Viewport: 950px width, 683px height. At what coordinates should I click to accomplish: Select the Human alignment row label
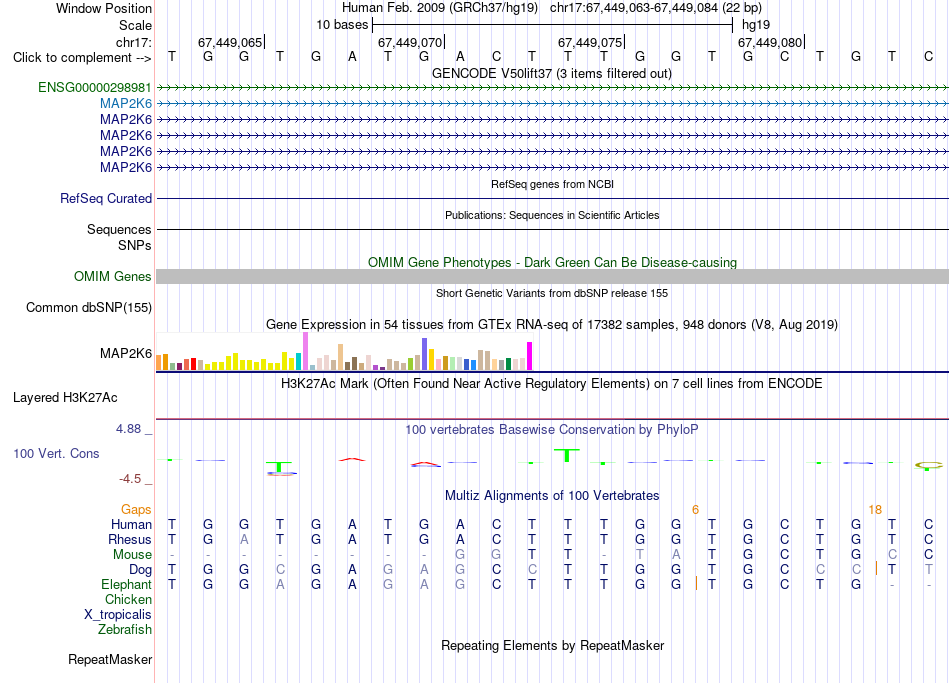coord(131,524)
